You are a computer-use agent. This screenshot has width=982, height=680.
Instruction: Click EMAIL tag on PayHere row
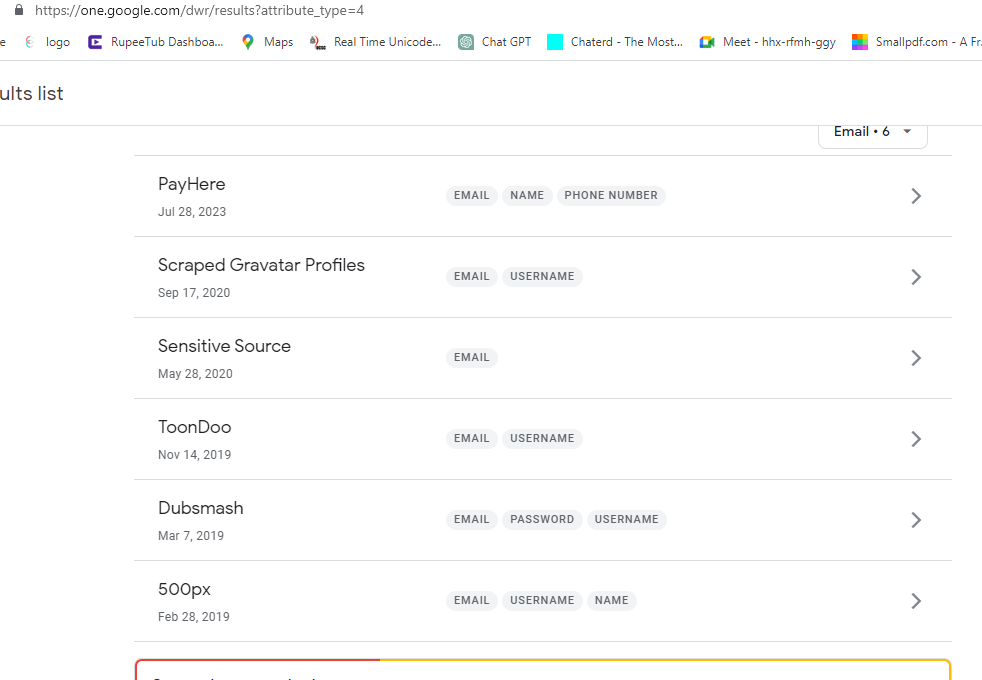tap(472, 195)
